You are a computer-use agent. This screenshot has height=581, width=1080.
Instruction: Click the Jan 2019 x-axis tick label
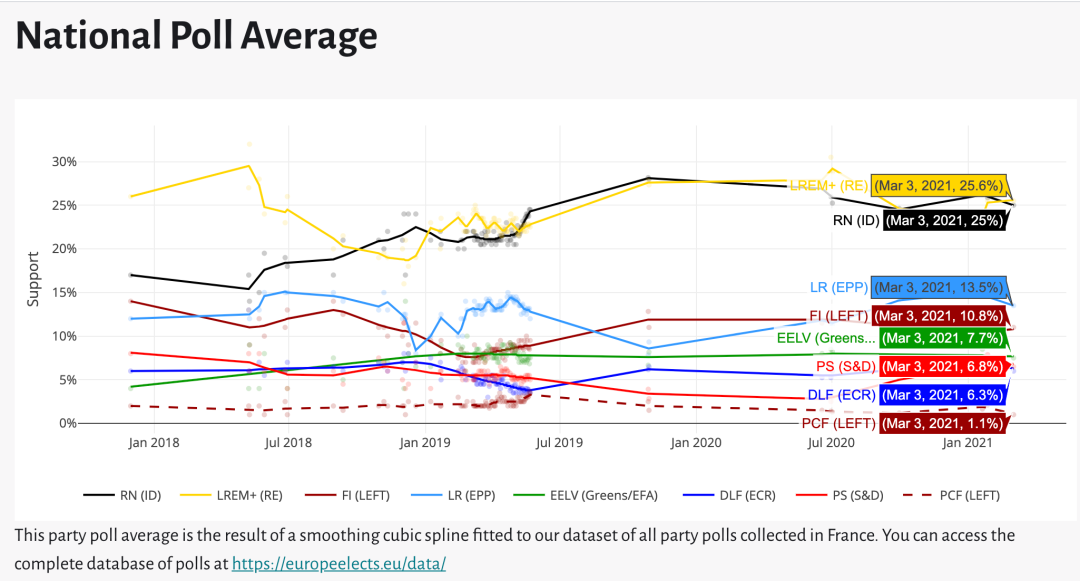click(424, 442)
